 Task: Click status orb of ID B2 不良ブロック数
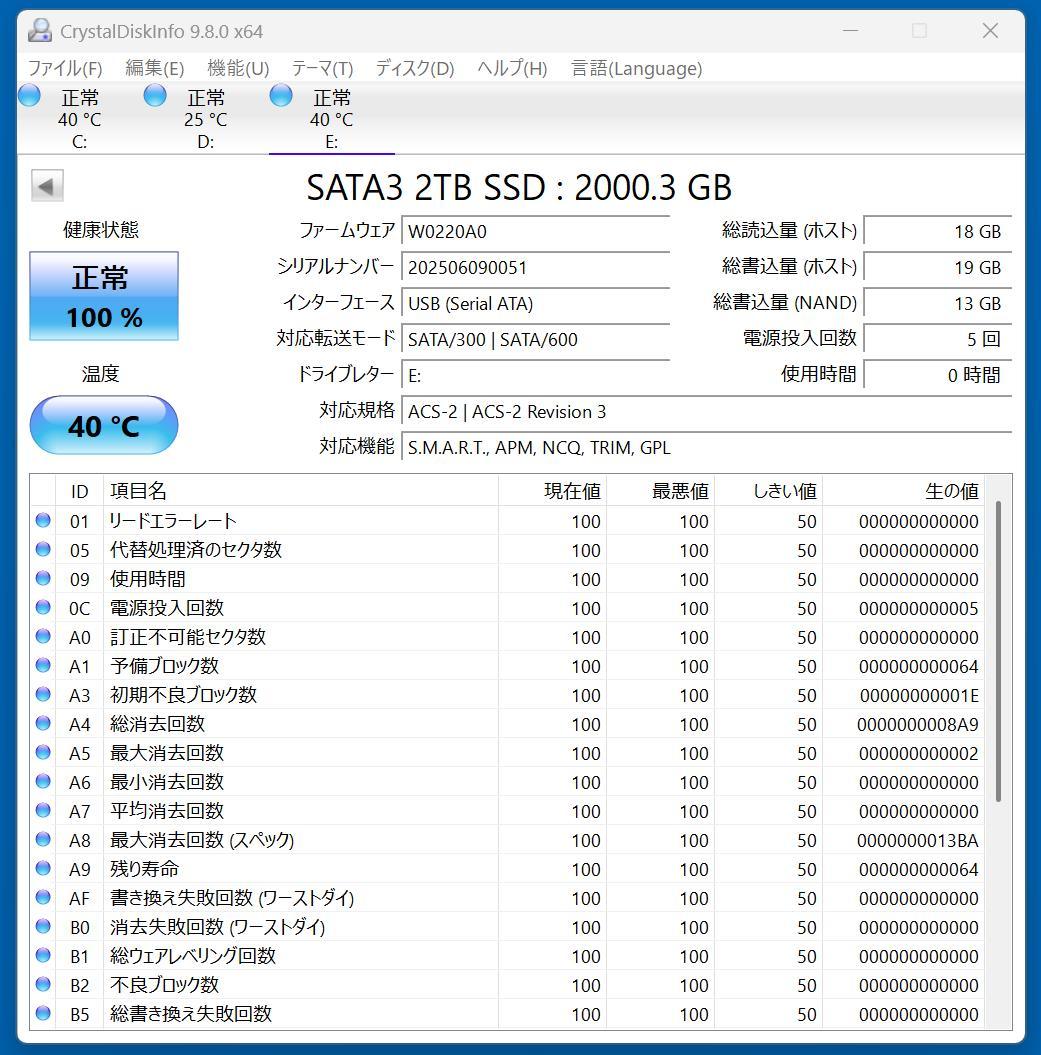coord(43,984)
